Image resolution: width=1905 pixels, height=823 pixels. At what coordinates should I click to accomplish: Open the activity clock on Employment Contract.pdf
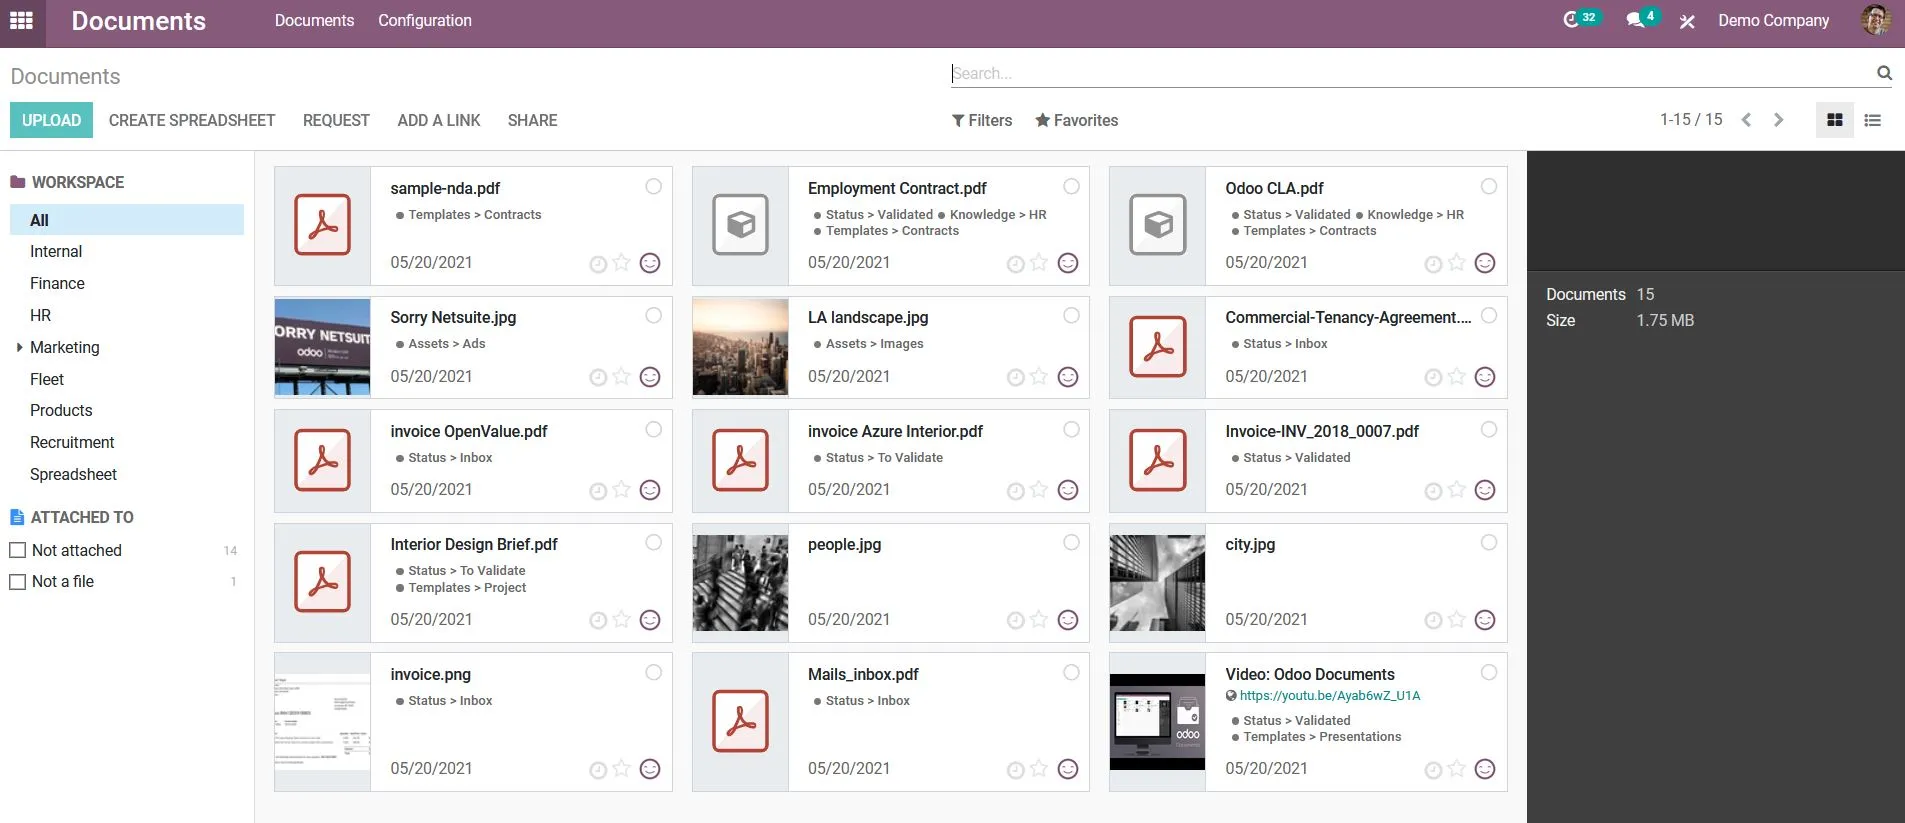point(1015,264)
